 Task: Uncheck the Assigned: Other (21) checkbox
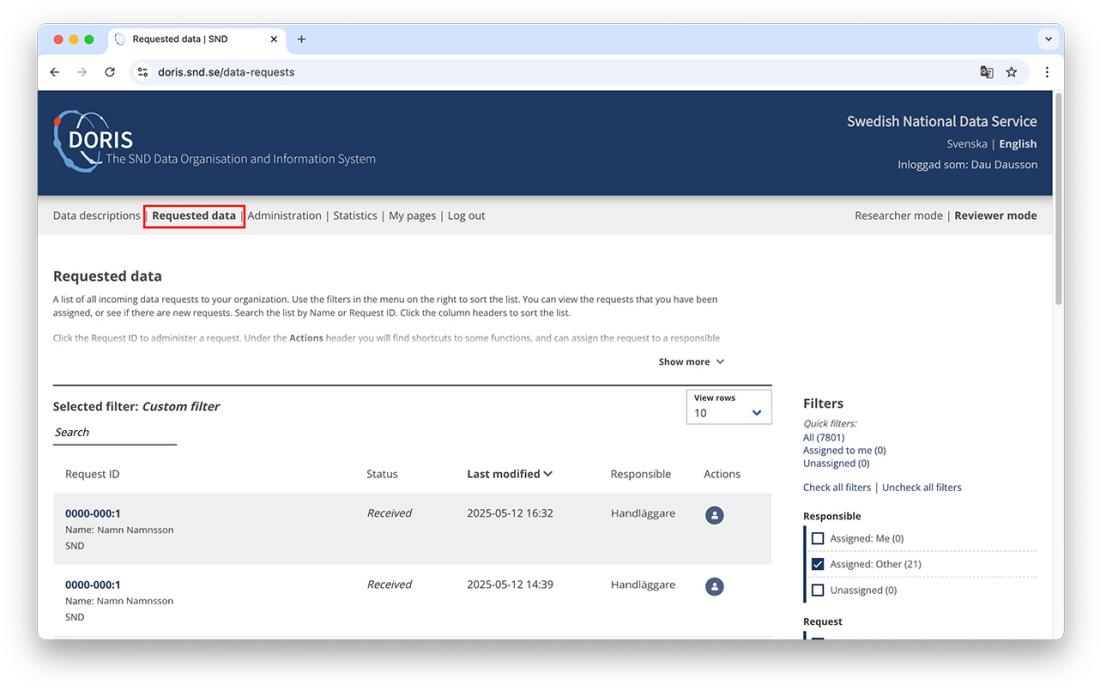click(x=817, y=564)
